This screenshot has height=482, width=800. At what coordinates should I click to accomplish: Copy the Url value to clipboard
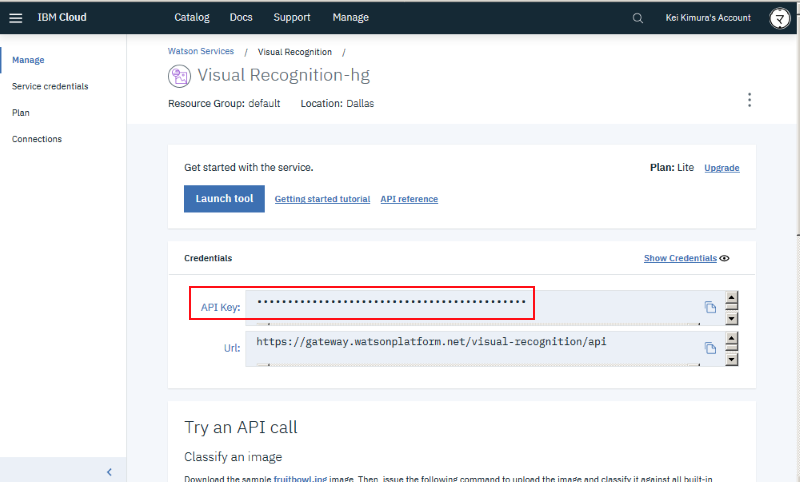coord(710,348)
